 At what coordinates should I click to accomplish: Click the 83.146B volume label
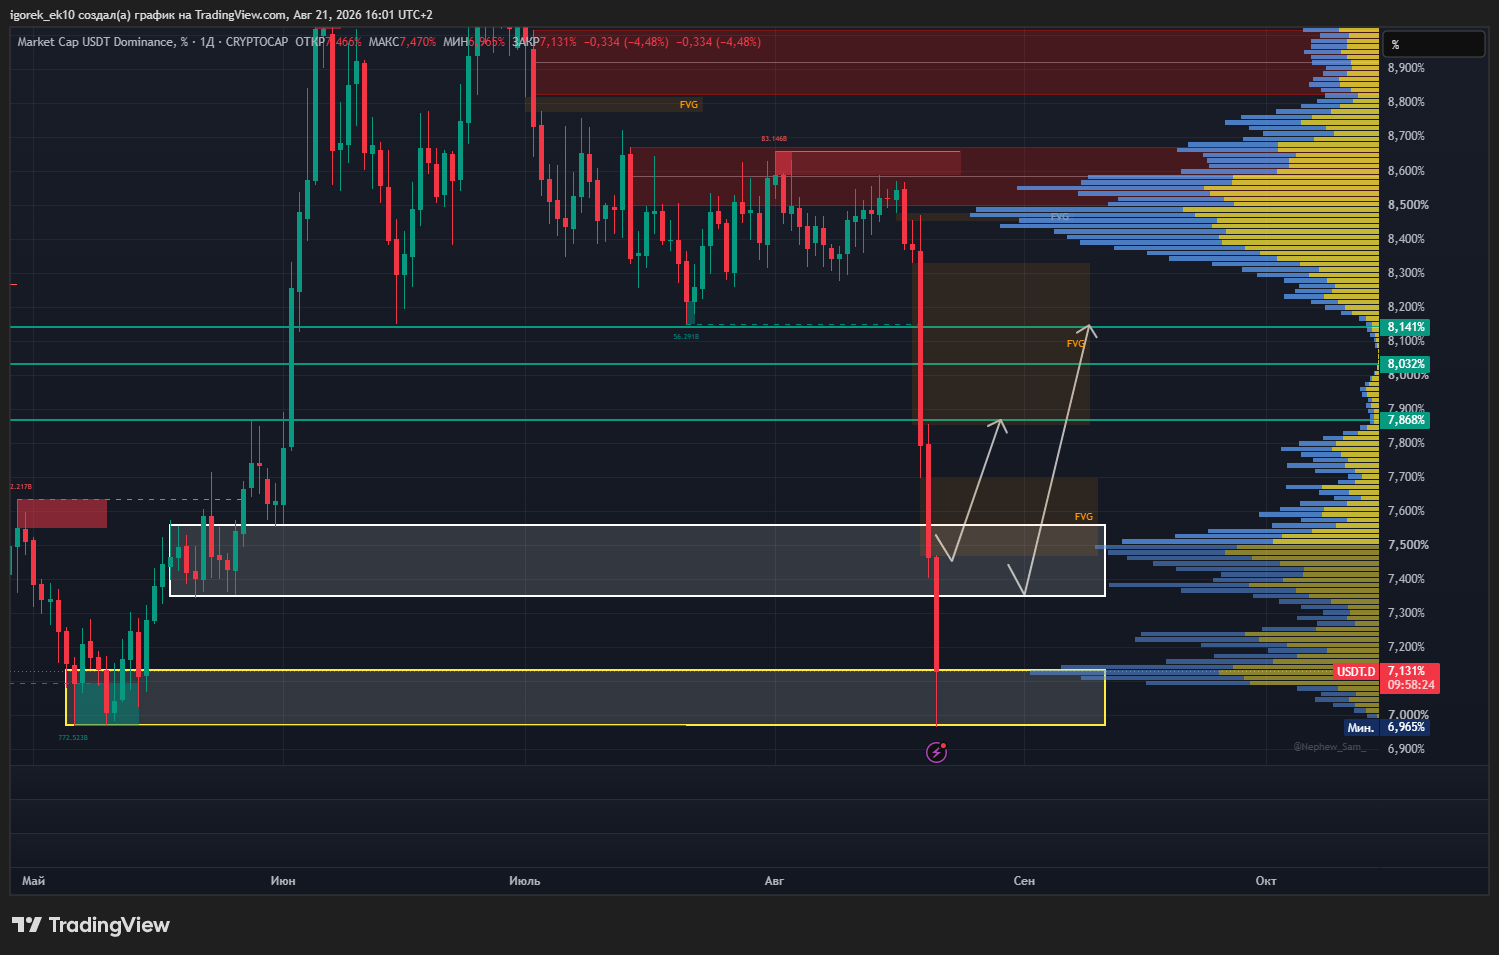774,139
